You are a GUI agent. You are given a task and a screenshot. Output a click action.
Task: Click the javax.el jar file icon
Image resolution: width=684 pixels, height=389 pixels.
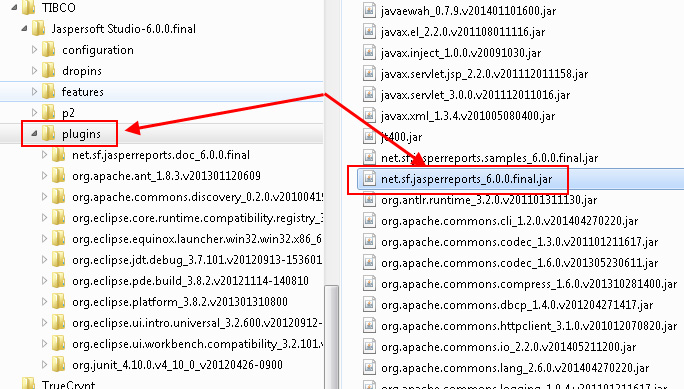[369, 31]
